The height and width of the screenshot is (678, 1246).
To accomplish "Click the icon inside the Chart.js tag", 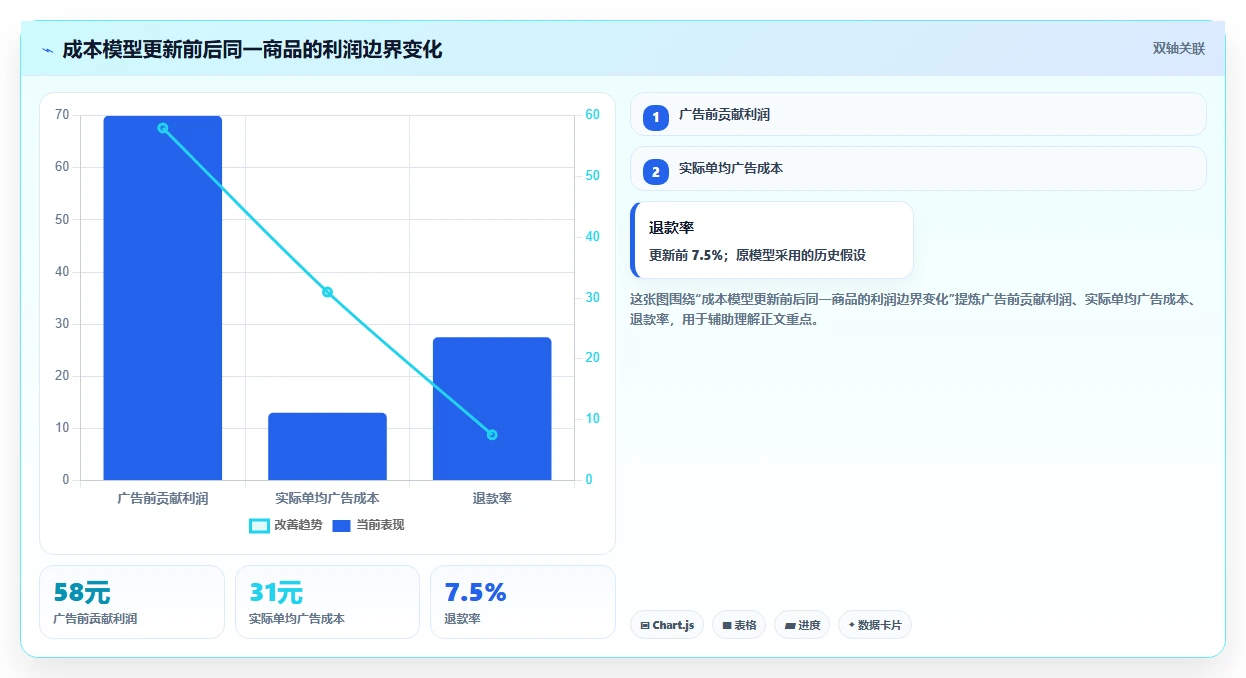I will (x=645, y=626).
